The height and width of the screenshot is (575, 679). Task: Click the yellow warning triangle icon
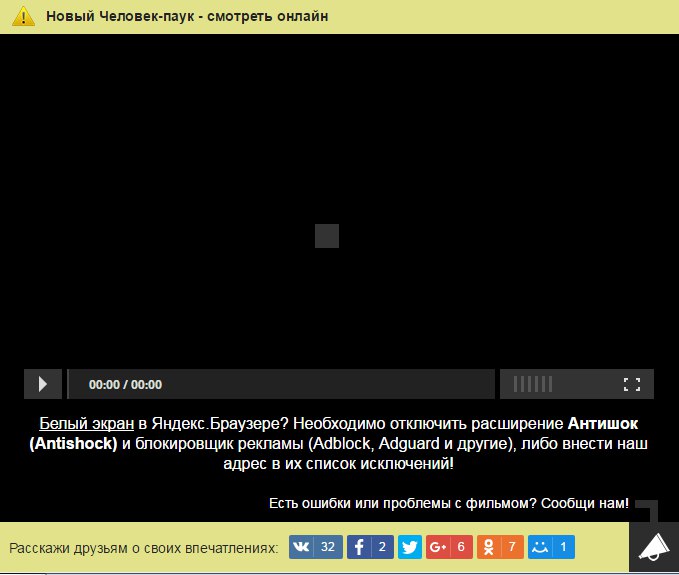24,16
